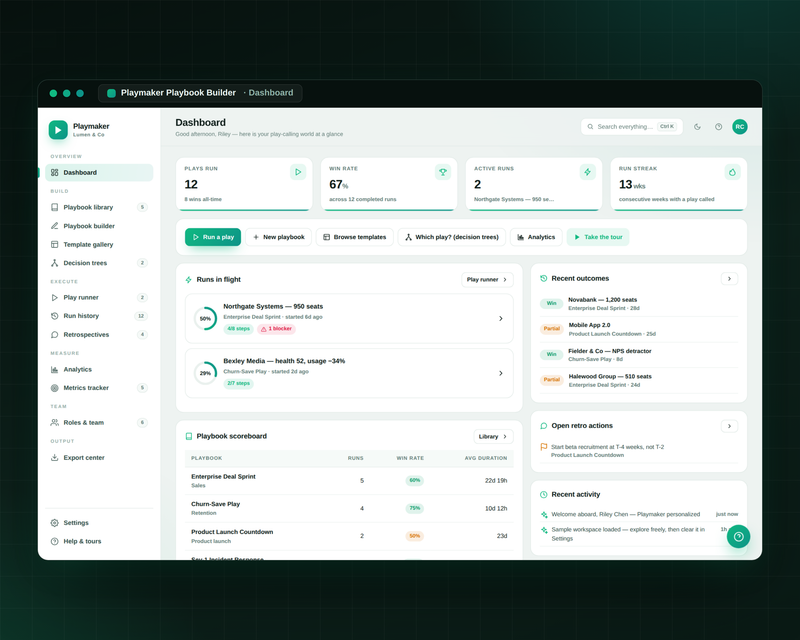Click the Run a play button
The height and width of the screenshot is (640, 800).
point(213,237)
